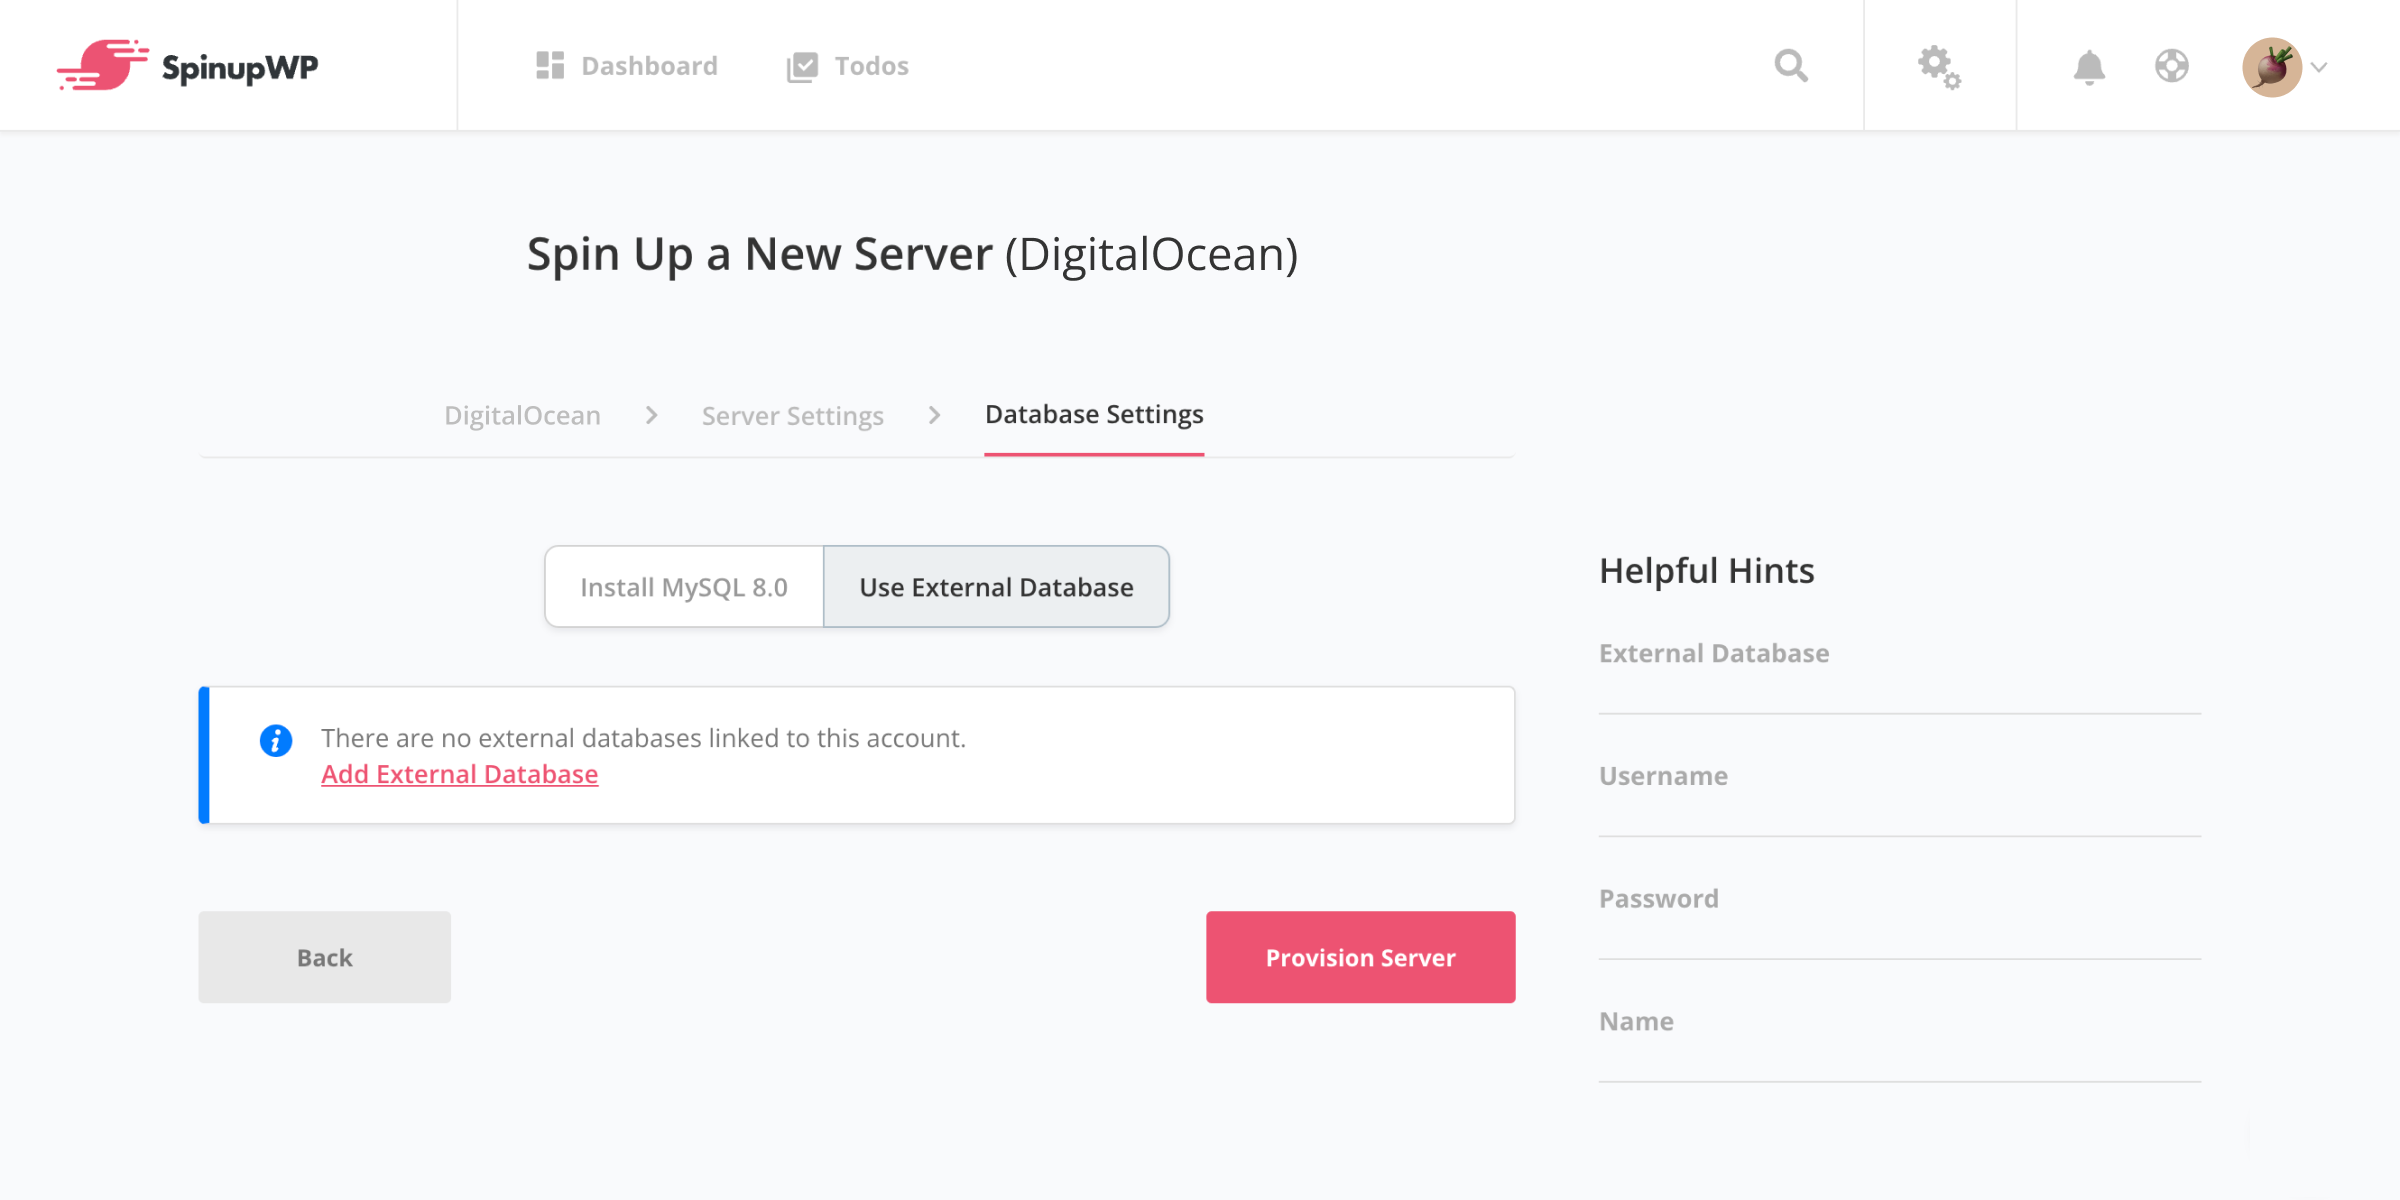Screen dimensions: 2400x1200
Task: Click the Back button
Action: coord(324,957)
